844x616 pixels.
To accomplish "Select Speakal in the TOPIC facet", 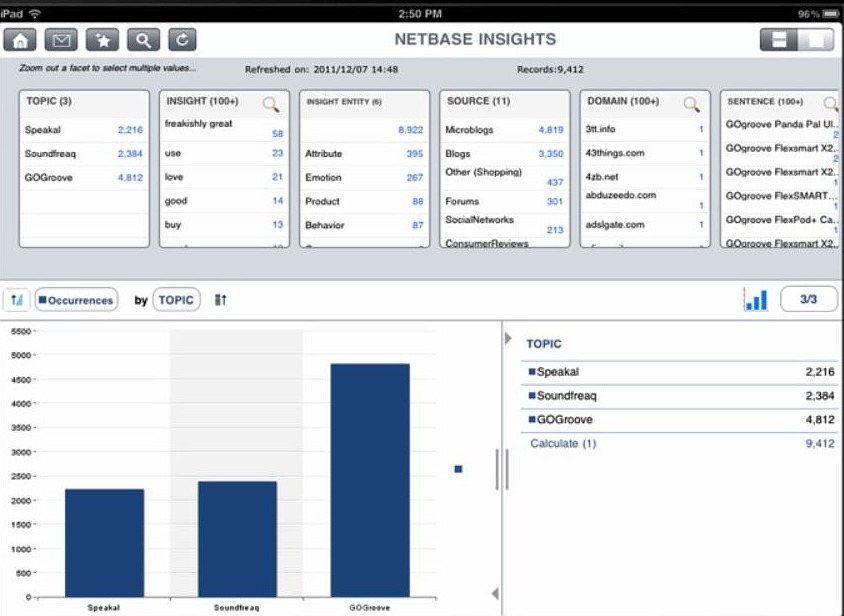I will coord(84,130).
